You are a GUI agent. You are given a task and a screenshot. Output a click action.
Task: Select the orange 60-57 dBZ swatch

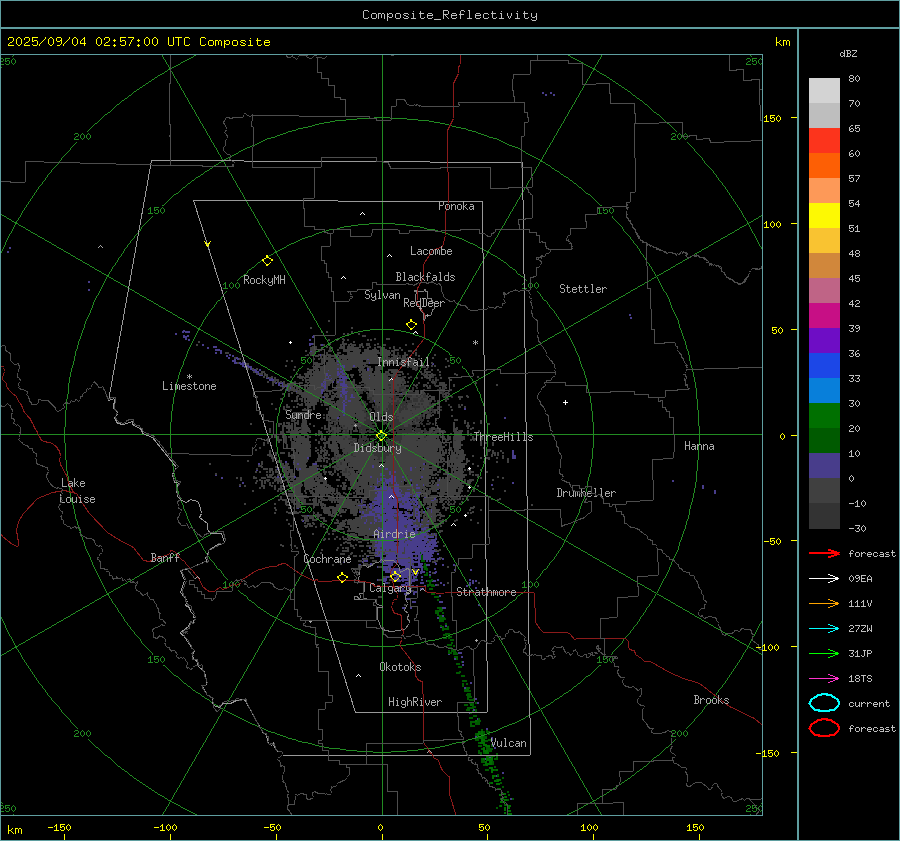coord(824,165)
